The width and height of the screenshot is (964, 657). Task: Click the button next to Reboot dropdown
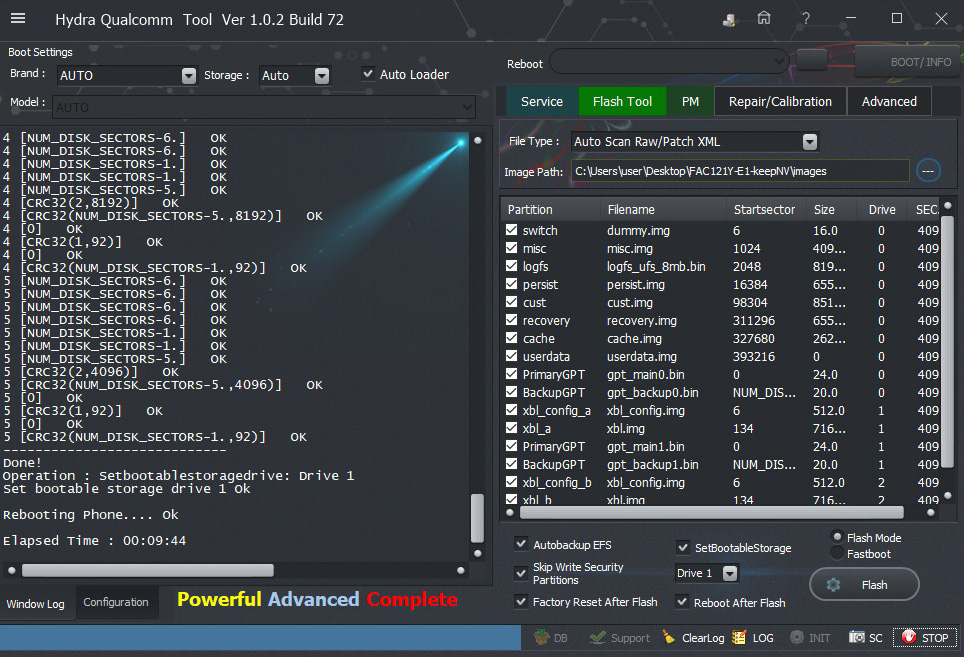pyautogui.click(x=812, y=60)
